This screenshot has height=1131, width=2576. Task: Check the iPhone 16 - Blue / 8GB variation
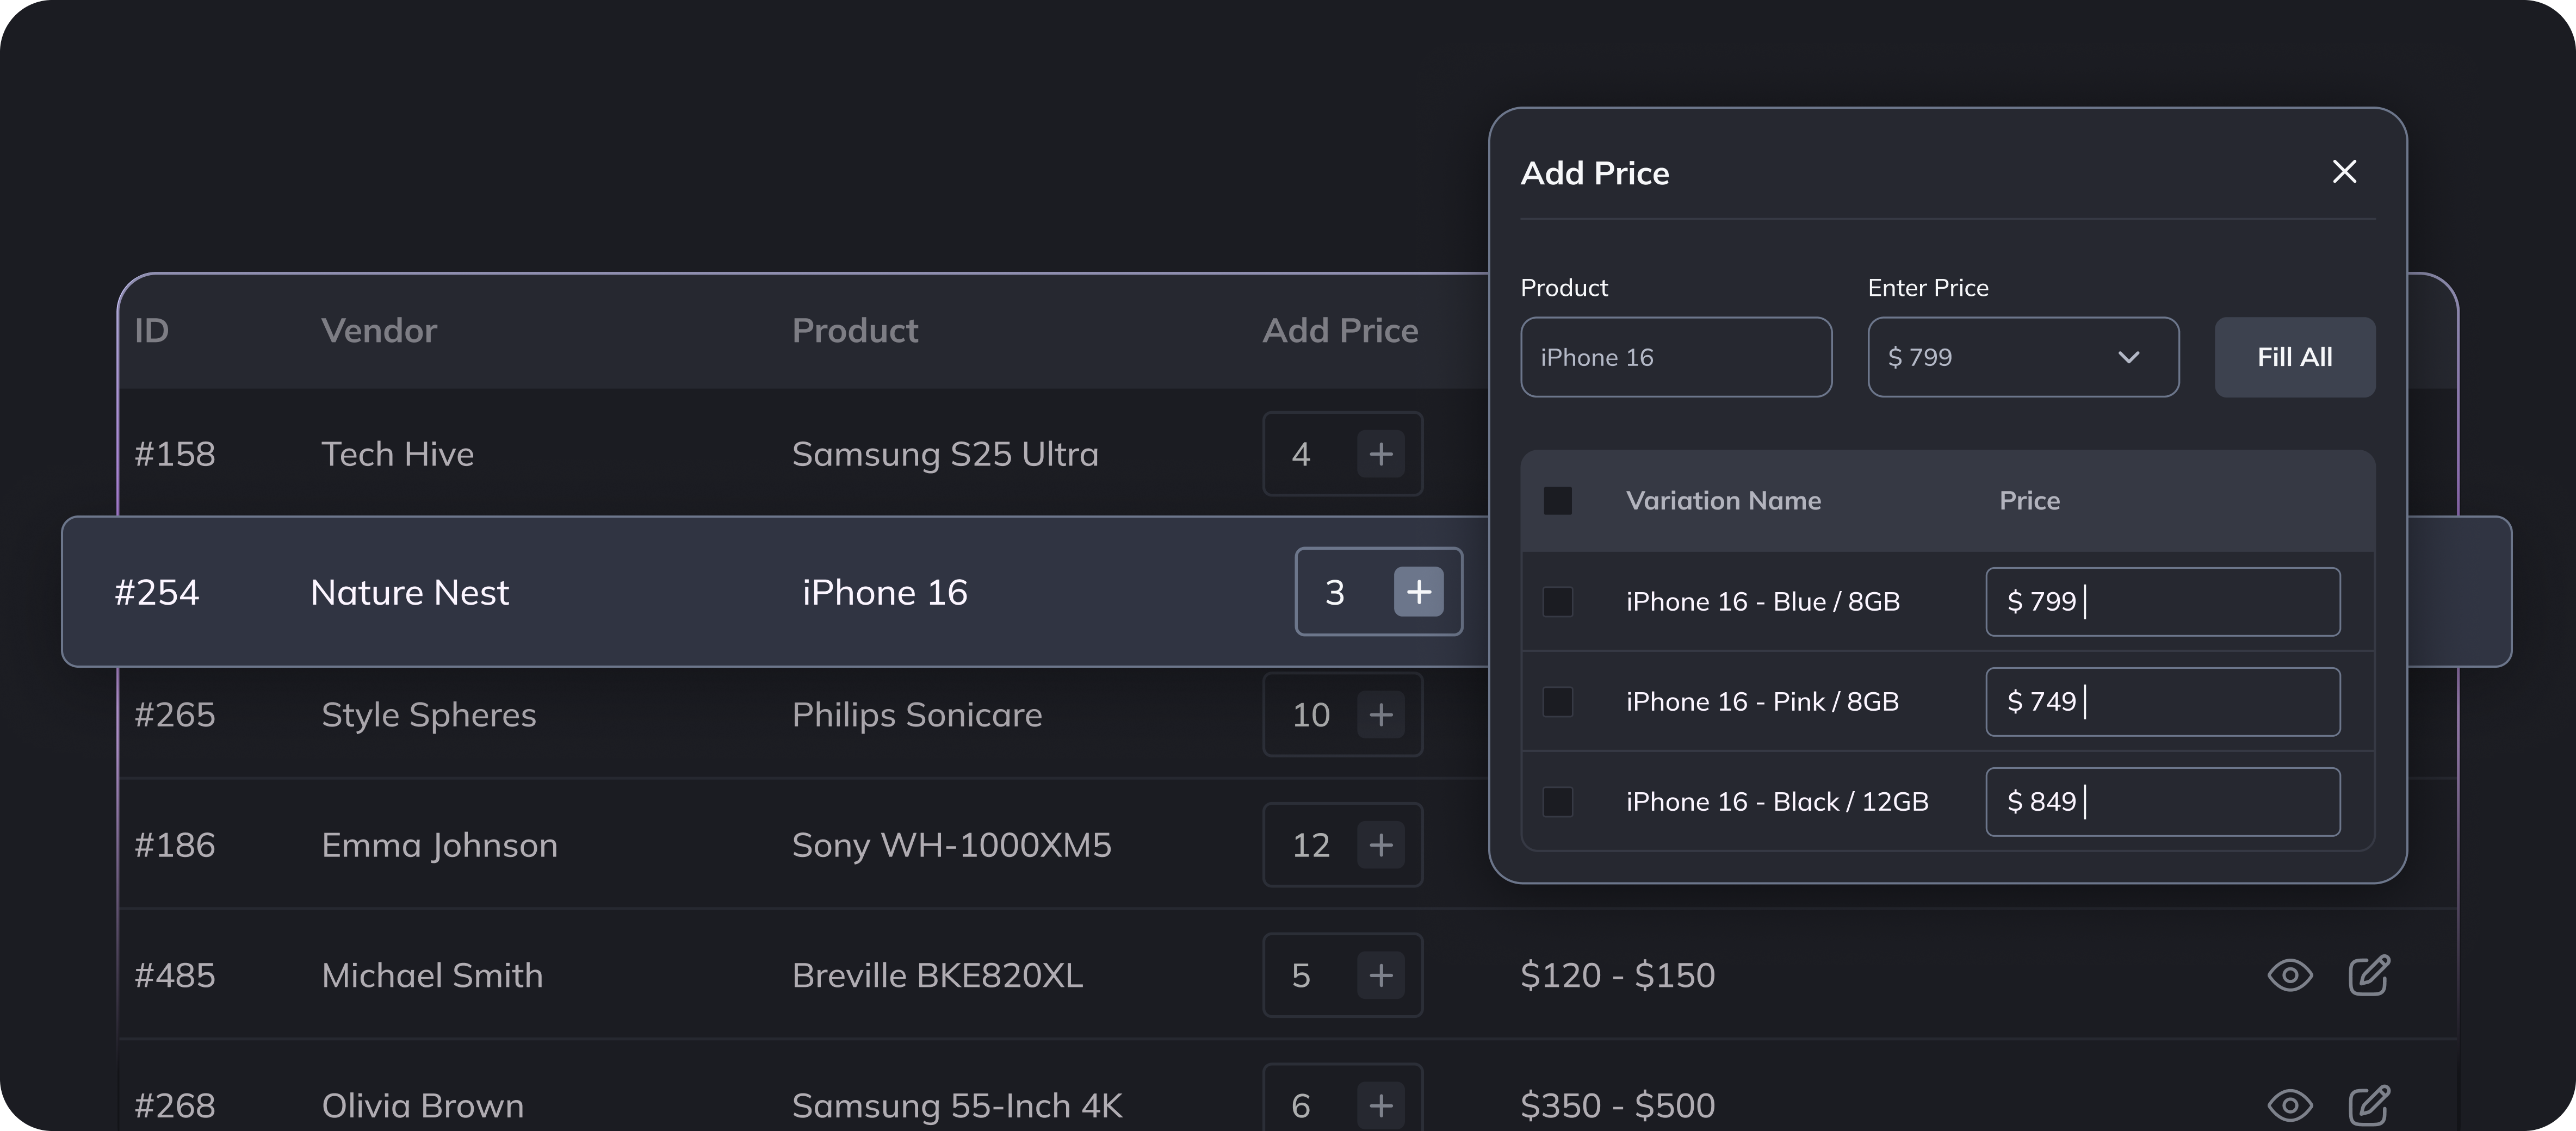pos(1558,601)
